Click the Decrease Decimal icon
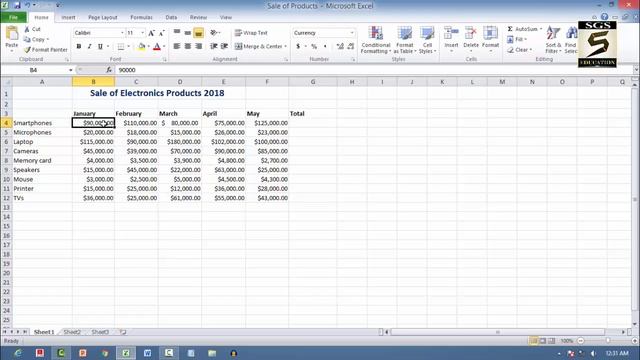 [x=351, y=47]
